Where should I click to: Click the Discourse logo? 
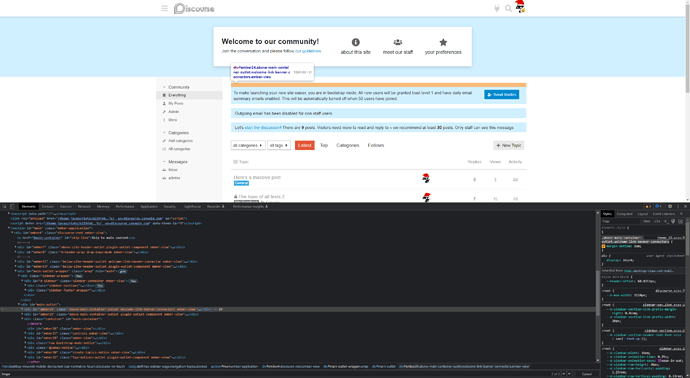pos(194,8)
